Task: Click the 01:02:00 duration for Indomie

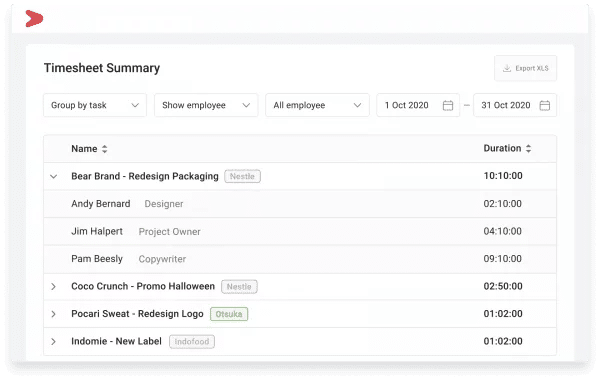Action: click(x=503, y=341)
